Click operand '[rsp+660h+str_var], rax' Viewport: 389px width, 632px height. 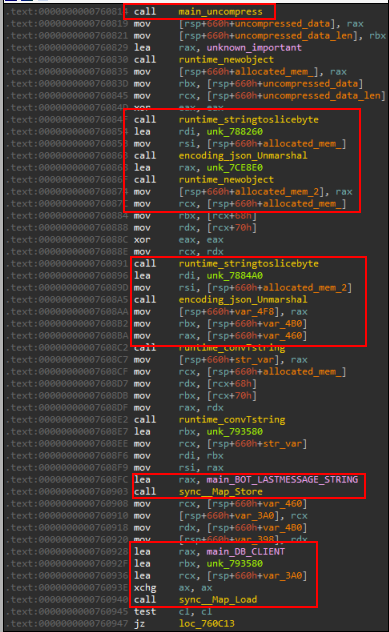click(x=243, y=360)
